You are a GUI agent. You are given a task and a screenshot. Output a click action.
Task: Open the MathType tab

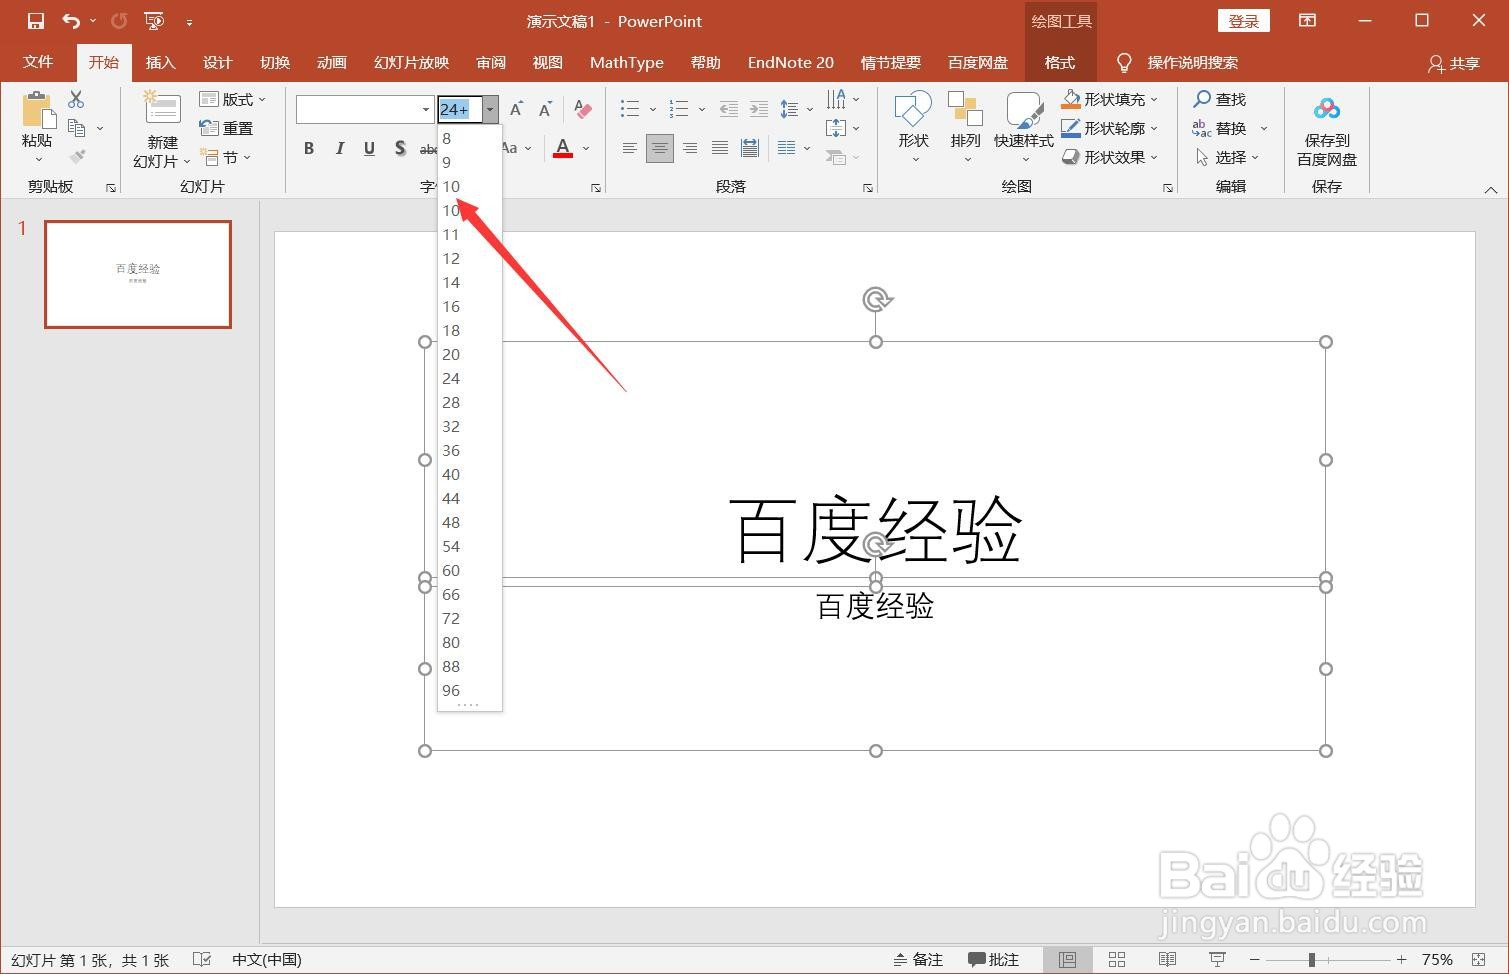point(626,62)
